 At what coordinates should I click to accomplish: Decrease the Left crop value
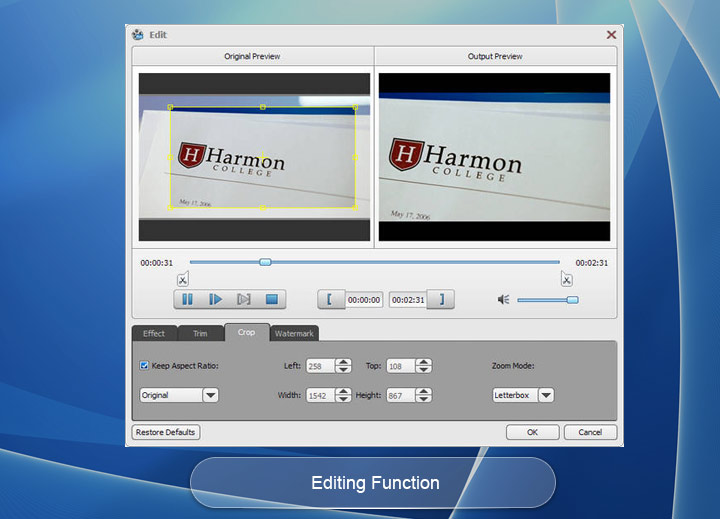coord(343,370)
